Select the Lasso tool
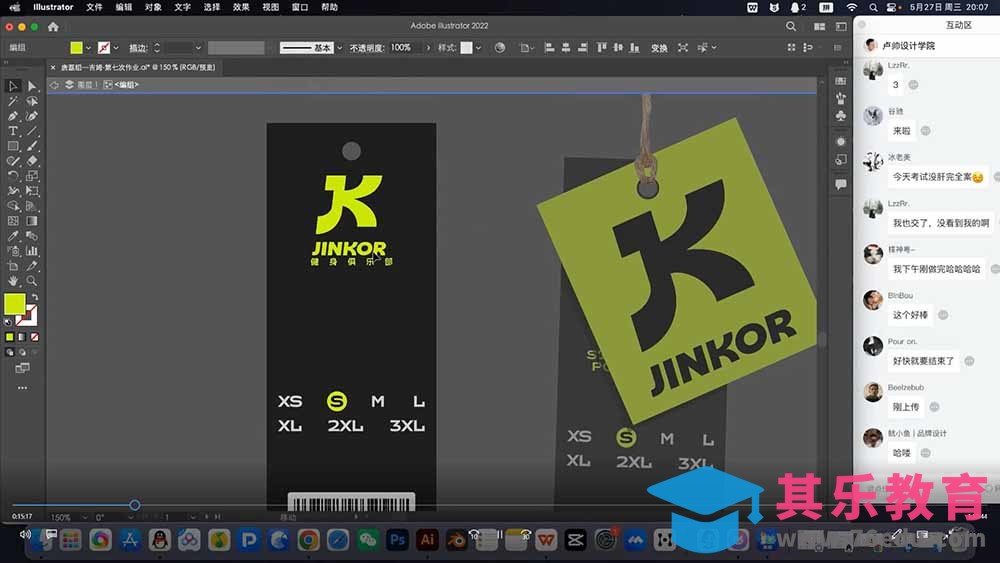This screenshot has height=563, width=1000. tap(32, 101)
